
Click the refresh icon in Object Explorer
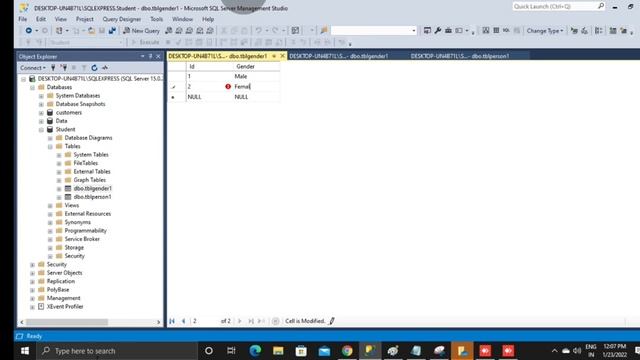pos(94,68)
